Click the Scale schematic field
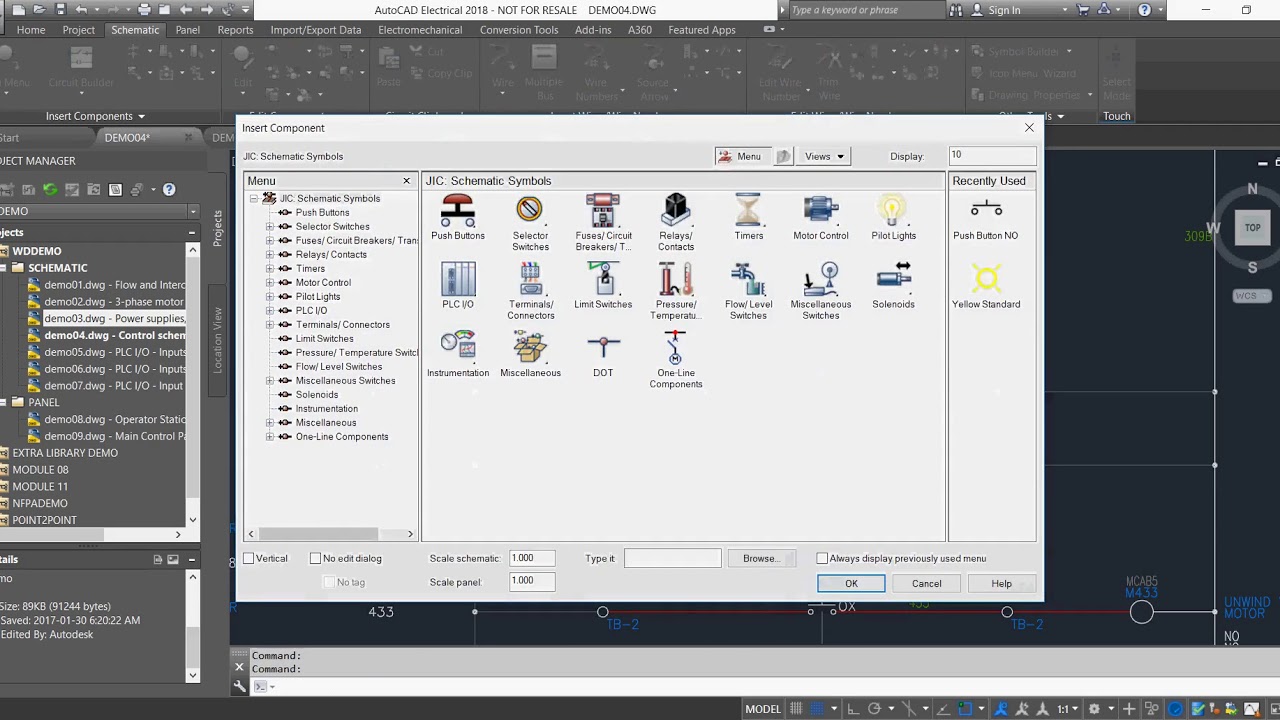Screen dimensions: 1280x720 (532, 558)
